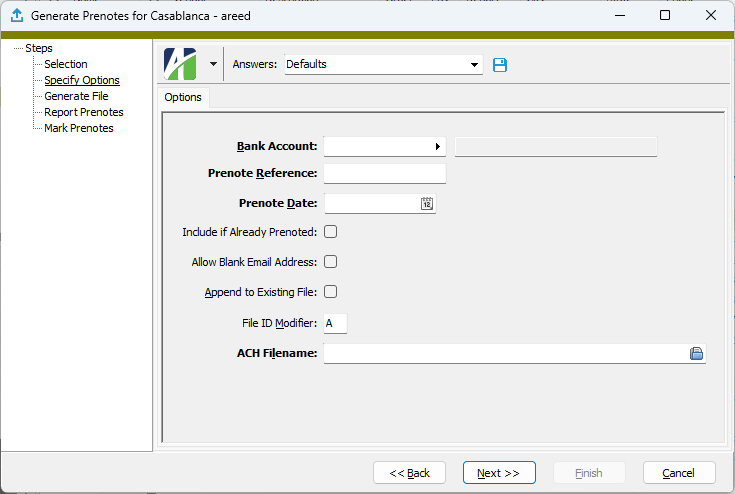
Task: Open the dropdown arrow beside the logo
Action: pyautogui.click(x=213, y=64)
